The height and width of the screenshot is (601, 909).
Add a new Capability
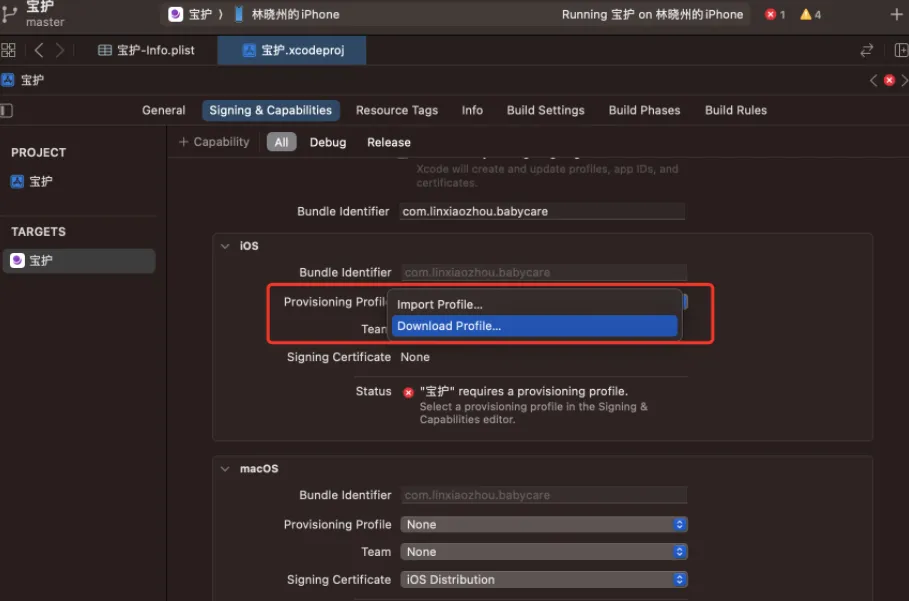[x=214, y=142]
